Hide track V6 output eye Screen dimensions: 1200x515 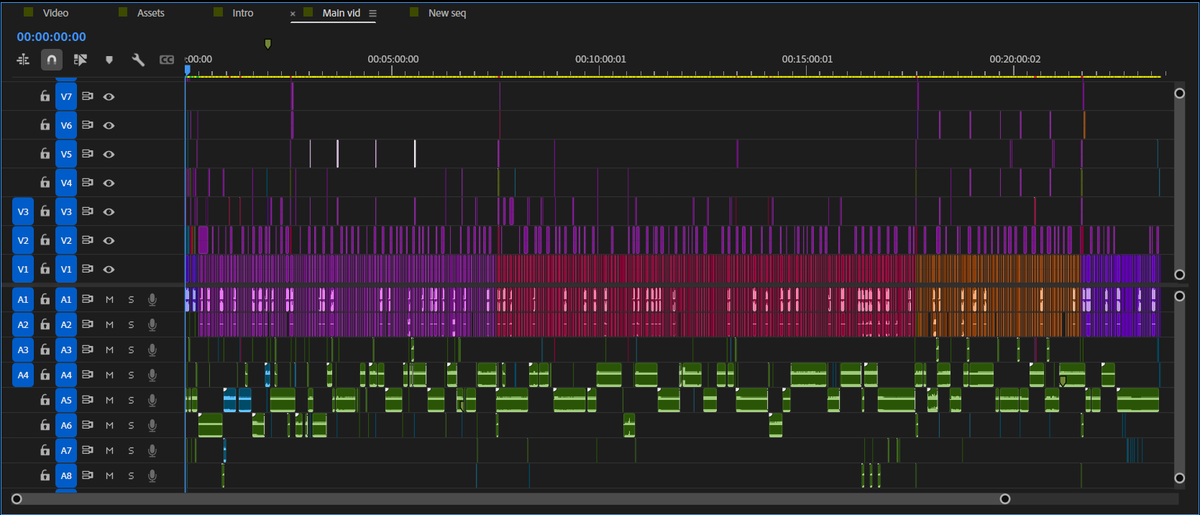pyautogui.click(x=109, y=125)
